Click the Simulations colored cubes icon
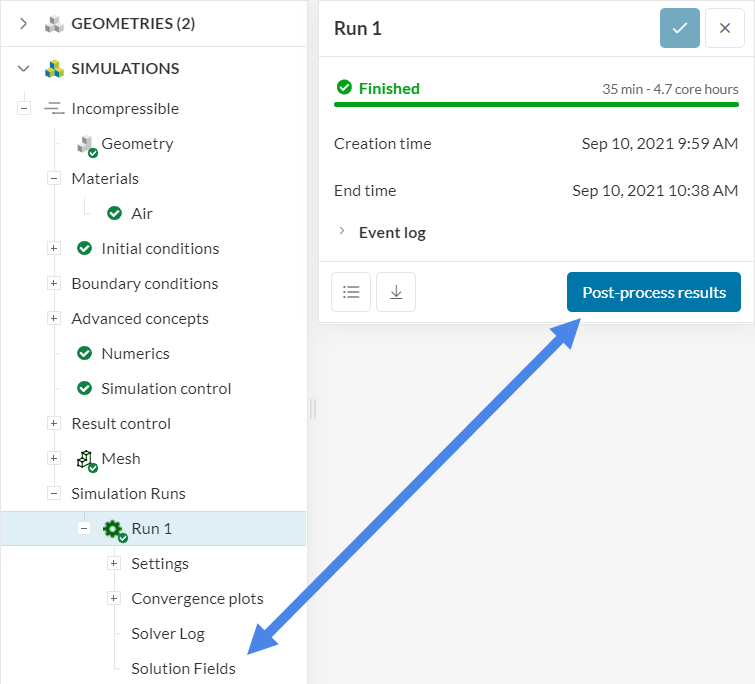The width and height of the screenshot is (755, 684). point(54,69)
